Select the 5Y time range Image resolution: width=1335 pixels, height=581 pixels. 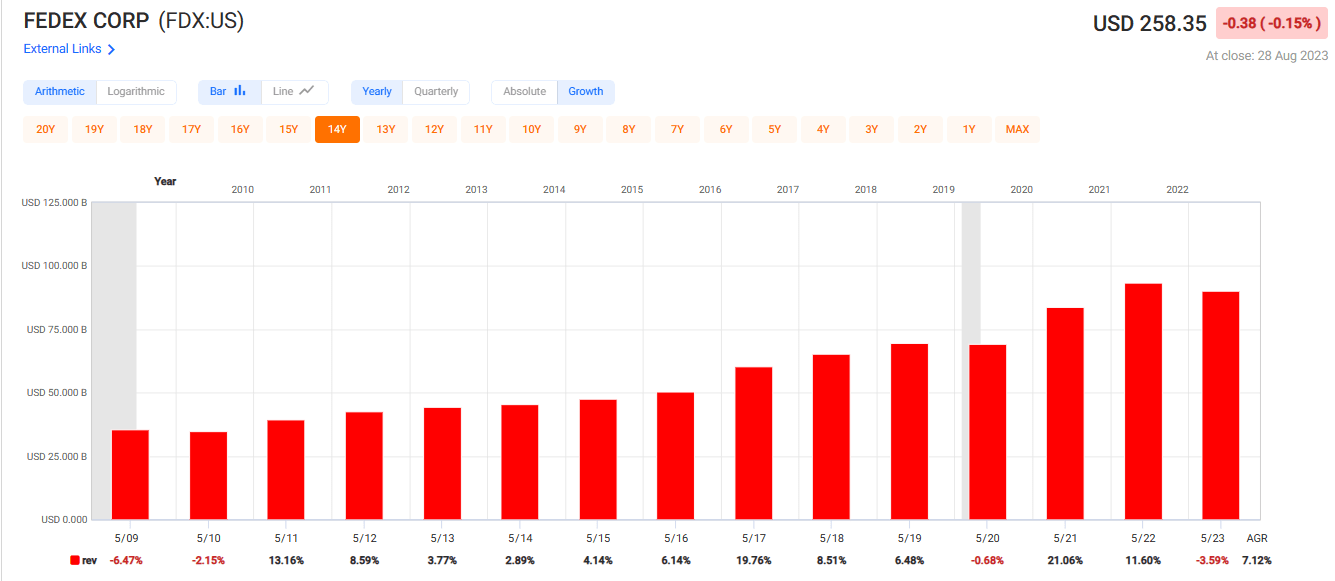click(774, 129)
